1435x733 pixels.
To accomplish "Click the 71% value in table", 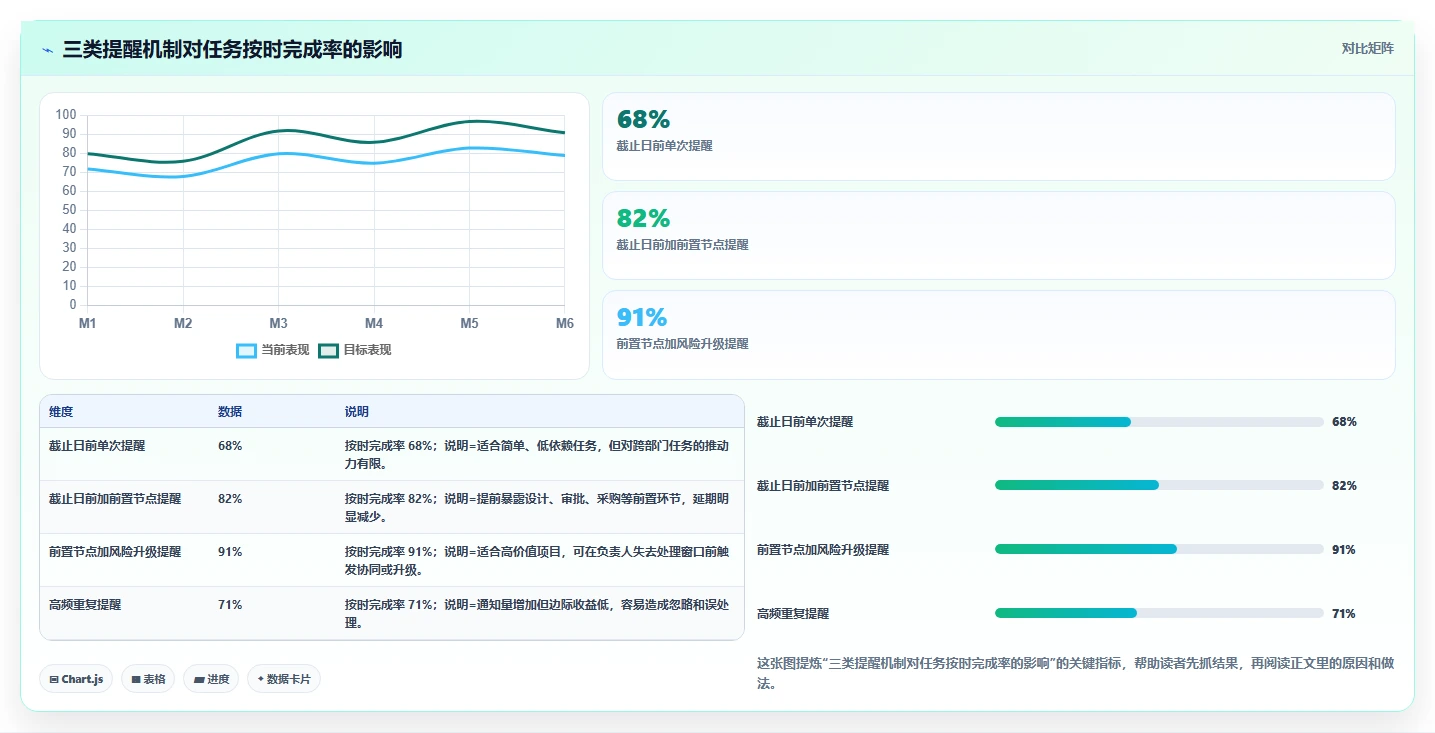I will pyautogui.click(x=230, y=605).
